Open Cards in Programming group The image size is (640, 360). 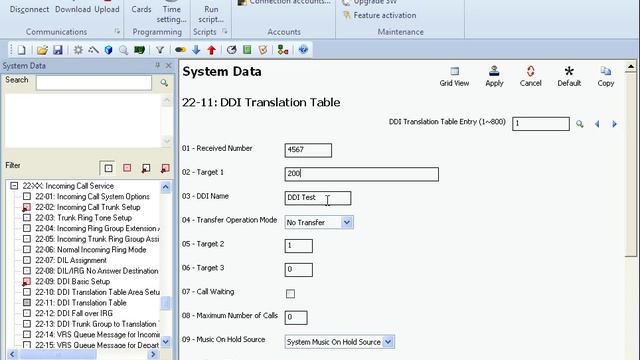pos(141,9)
